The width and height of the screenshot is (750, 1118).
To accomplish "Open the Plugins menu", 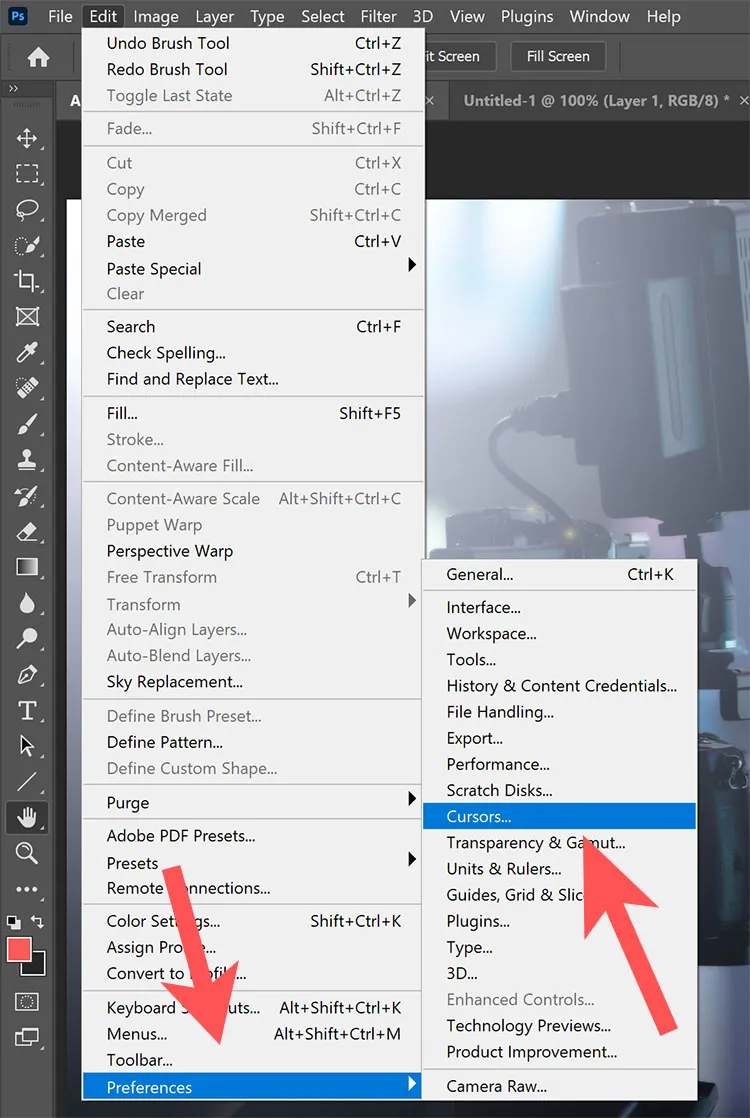I will coord(527,16).
